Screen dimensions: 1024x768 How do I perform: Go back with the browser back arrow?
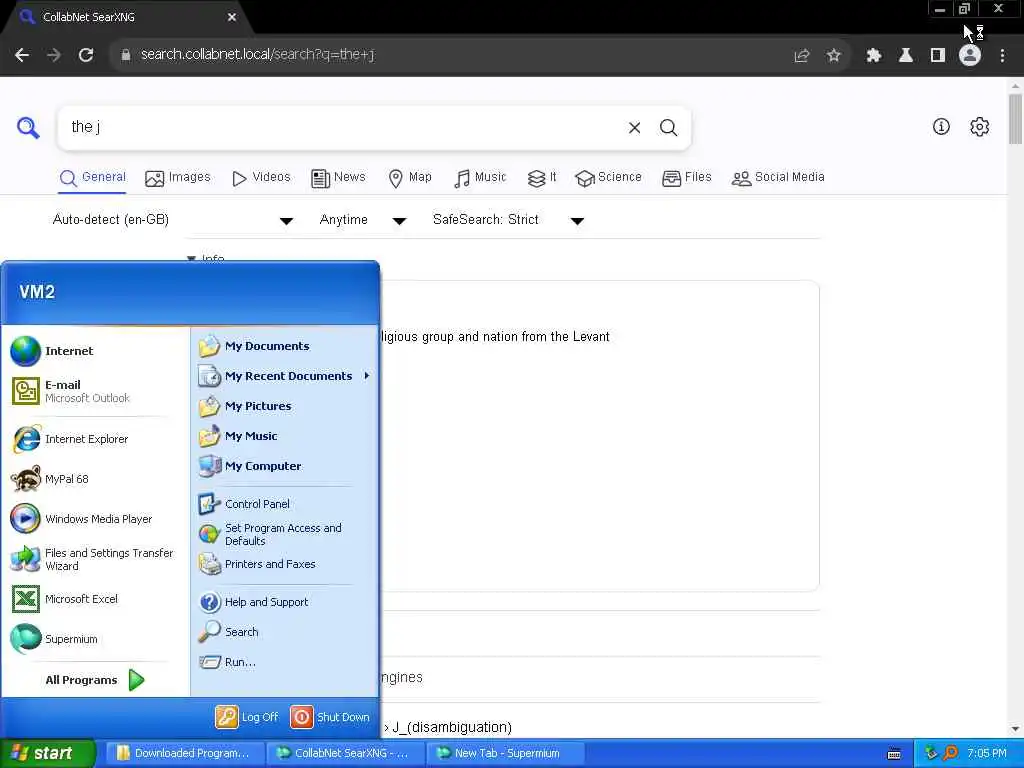tap(22, 55)
